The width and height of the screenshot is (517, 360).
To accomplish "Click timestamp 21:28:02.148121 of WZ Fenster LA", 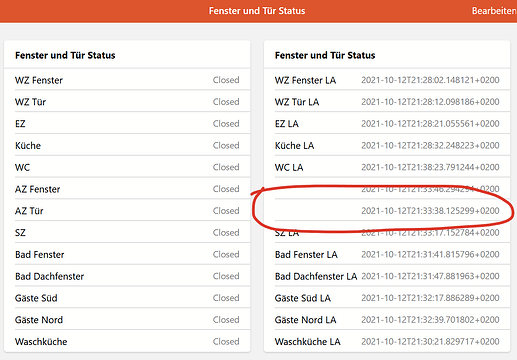I will [x=430, y=80].
